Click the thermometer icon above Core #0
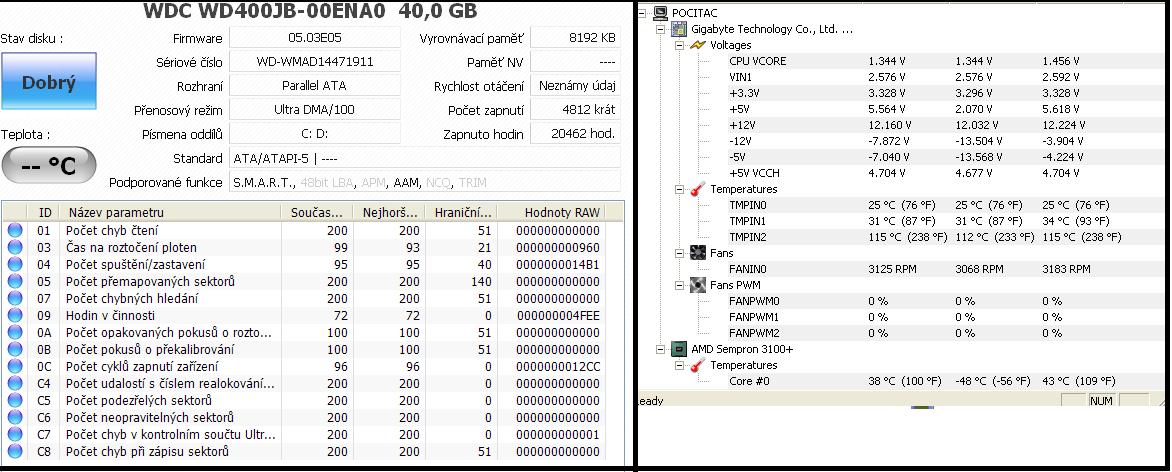 (x=697, y=365)
